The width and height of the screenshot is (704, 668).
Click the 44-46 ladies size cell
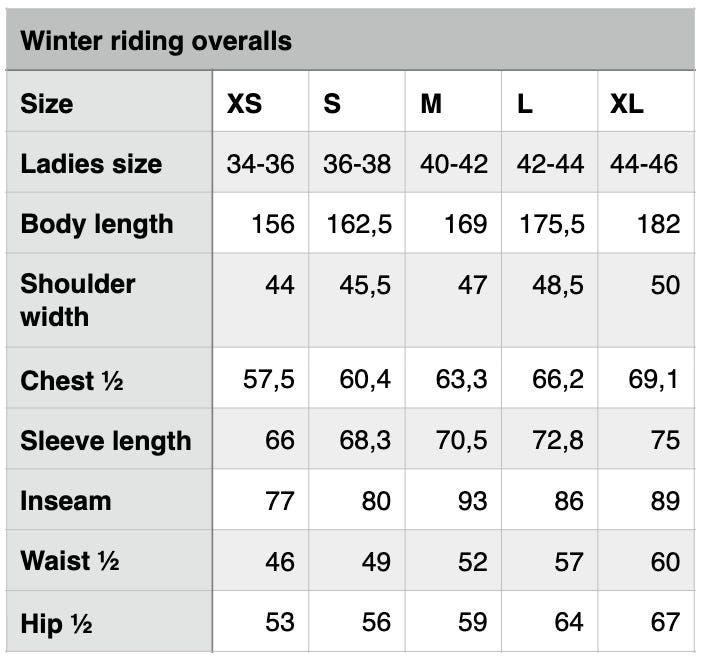(644, 164)
